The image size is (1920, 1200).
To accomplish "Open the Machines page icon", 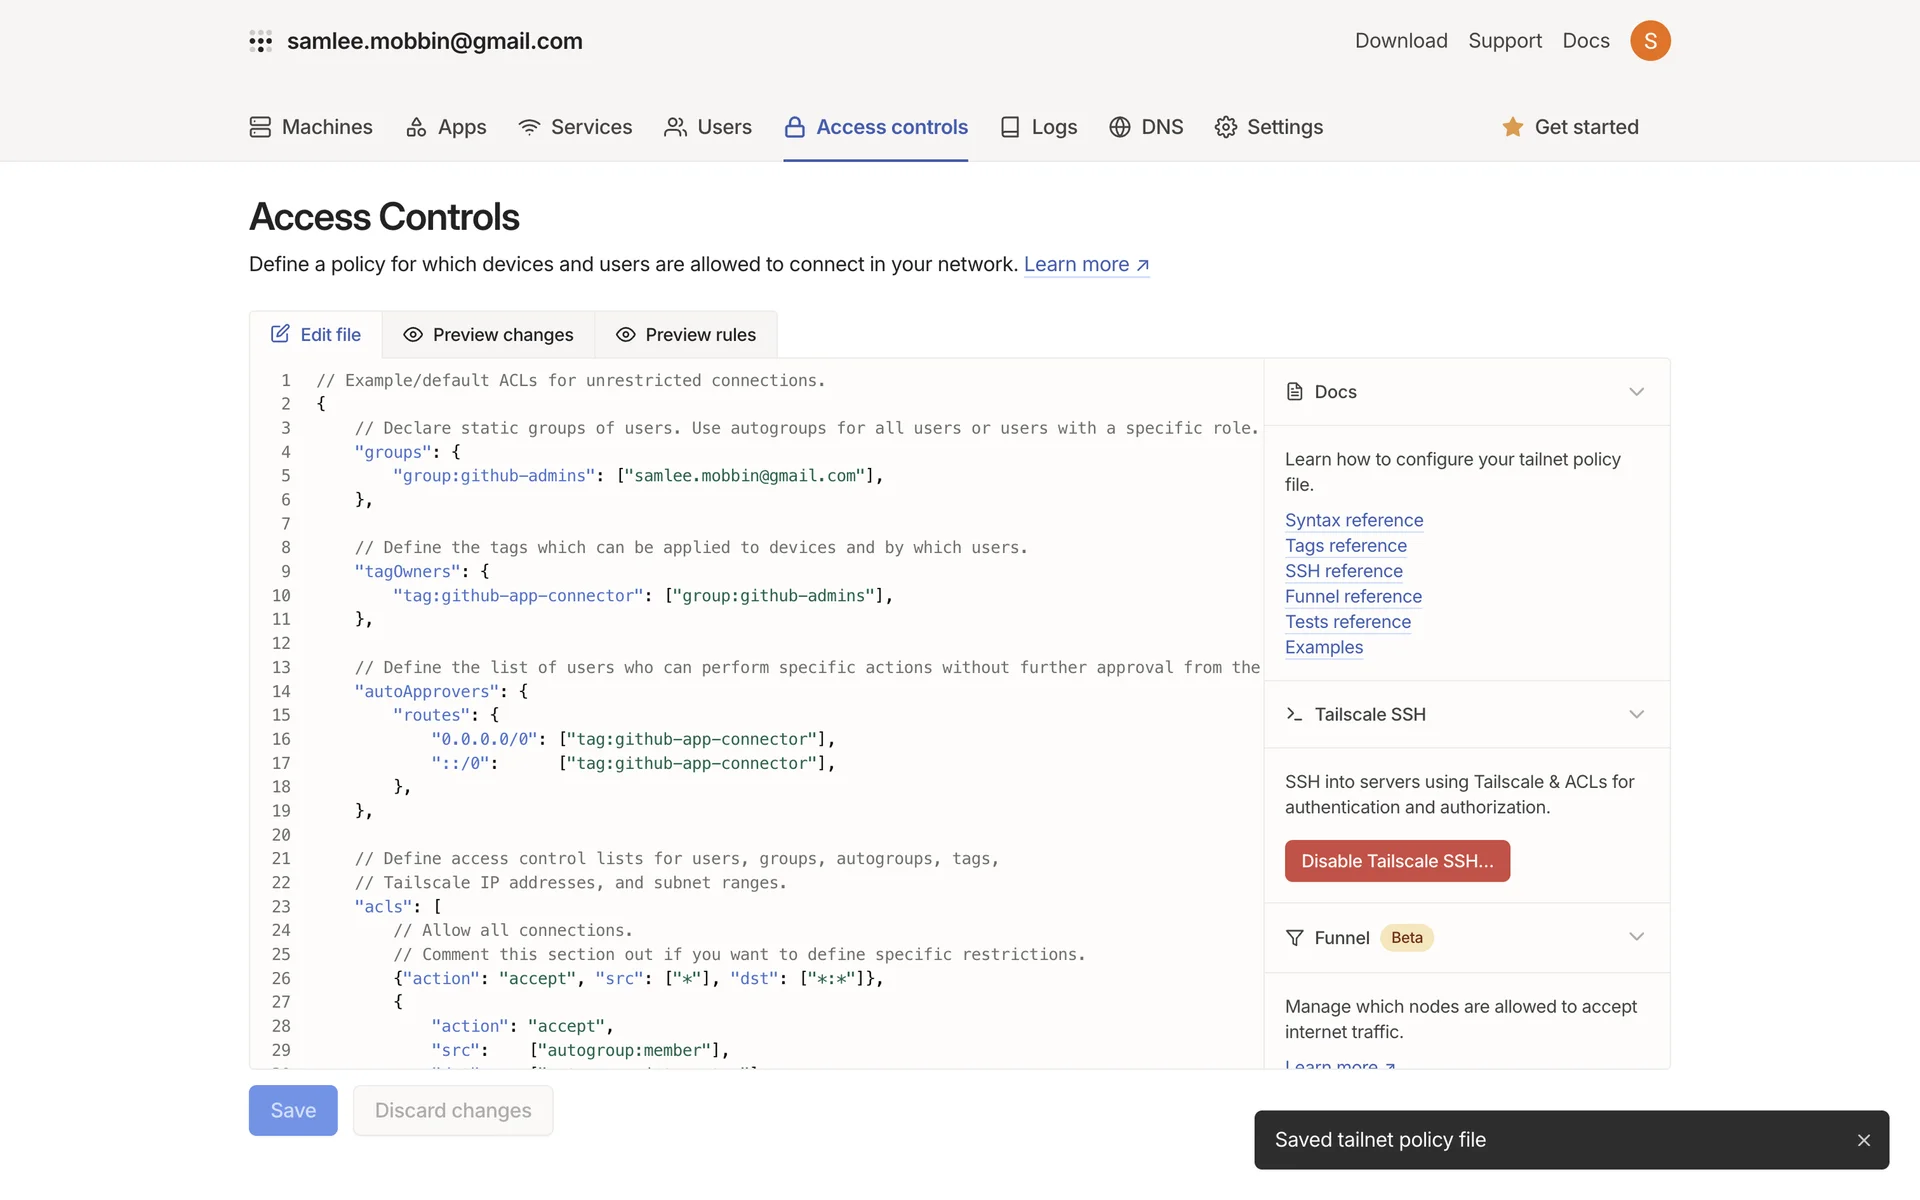I will coord(260,127).
